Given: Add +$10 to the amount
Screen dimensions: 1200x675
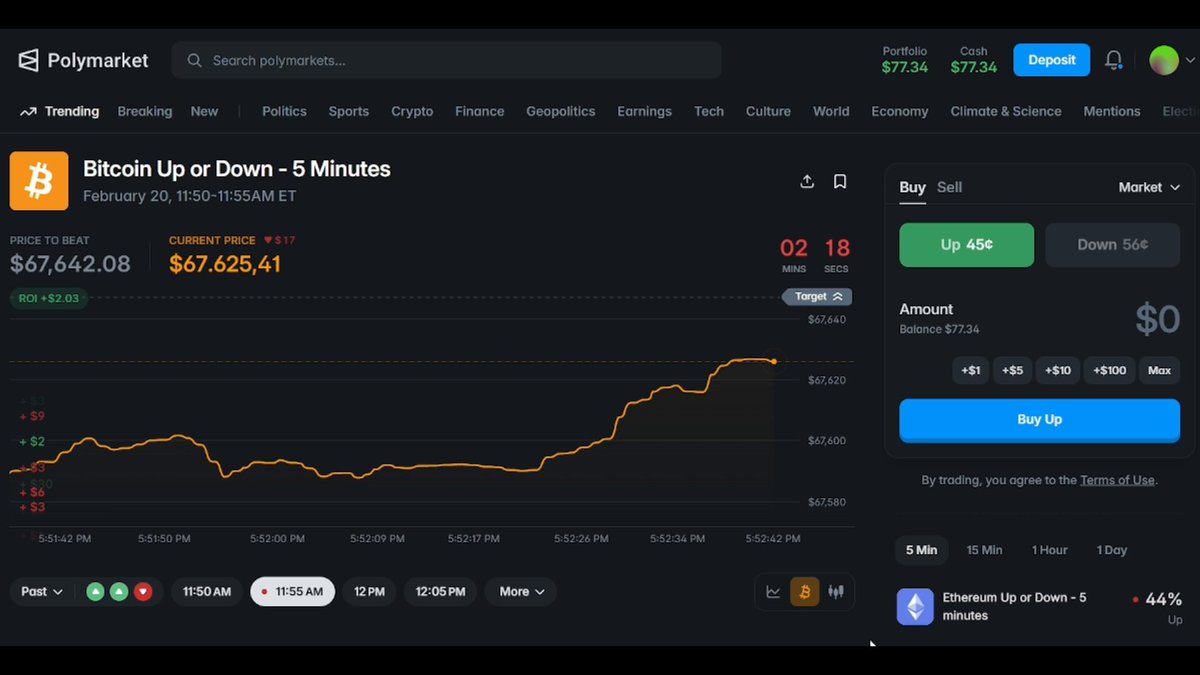Looking at the screenshot, I should [x=1058, y=370].
